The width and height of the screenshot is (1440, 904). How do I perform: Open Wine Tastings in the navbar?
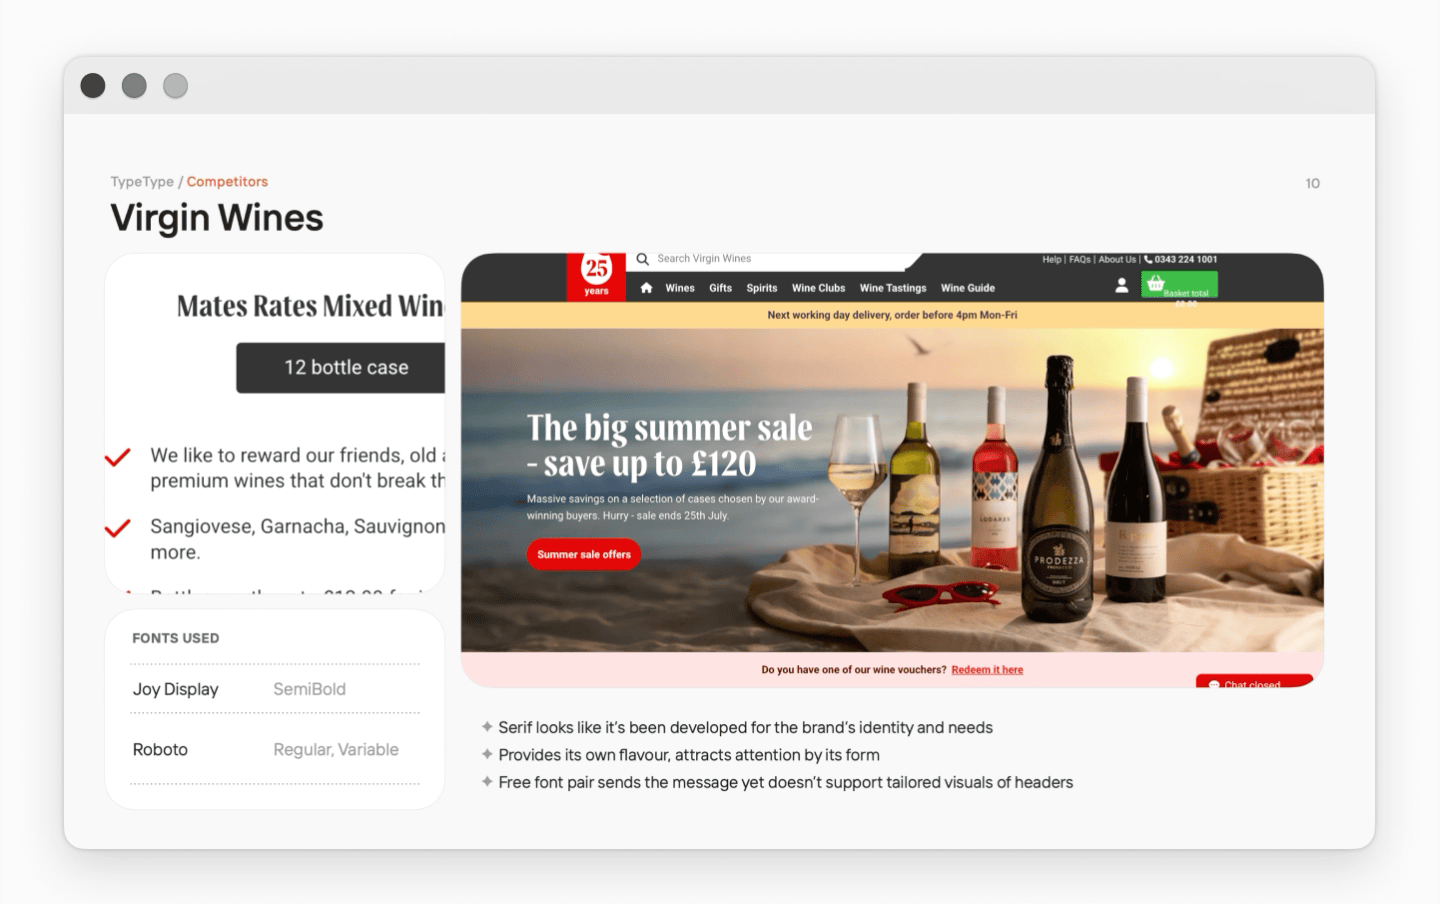[893, 288]
